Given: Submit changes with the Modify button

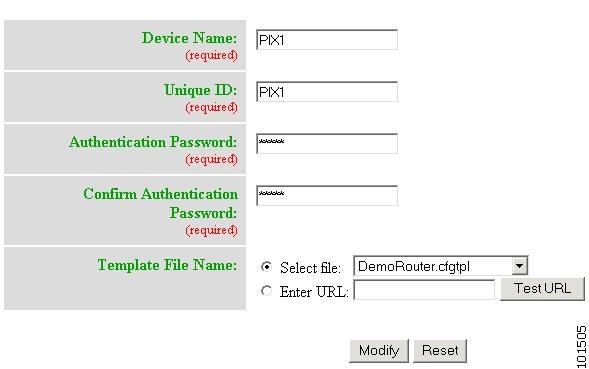Looking at the screenshot, I should tap(379, 351).
